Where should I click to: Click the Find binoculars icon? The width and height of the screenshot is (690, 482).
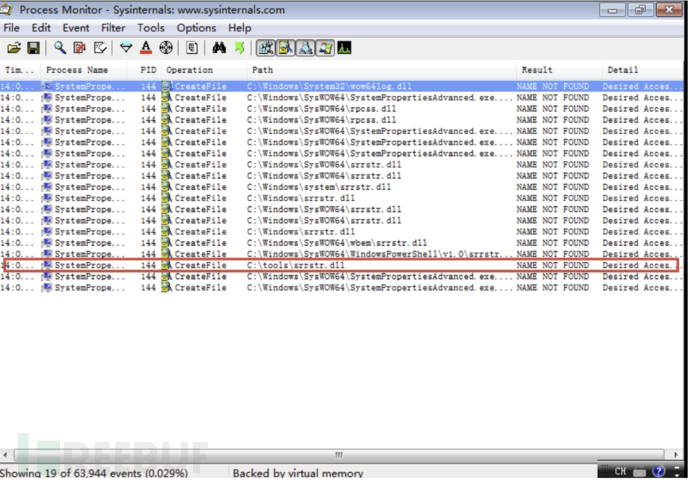(219, 48)
